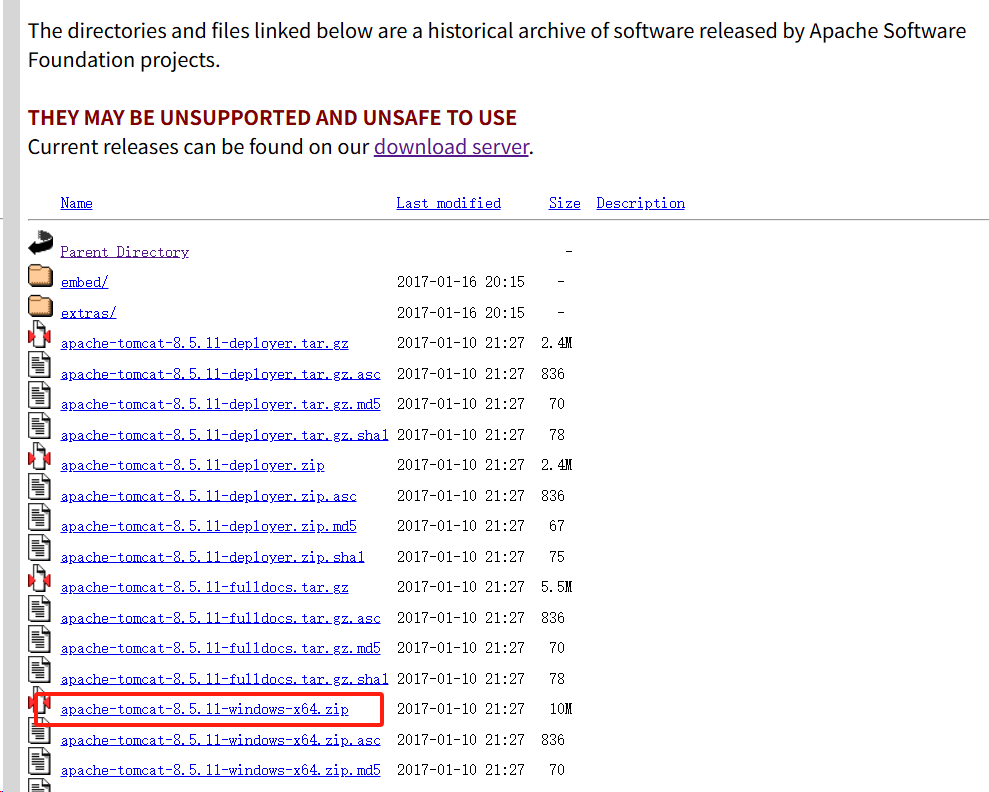
Task: Click archive icon beside deployer.zip
Action: click(x=39, y=456)
